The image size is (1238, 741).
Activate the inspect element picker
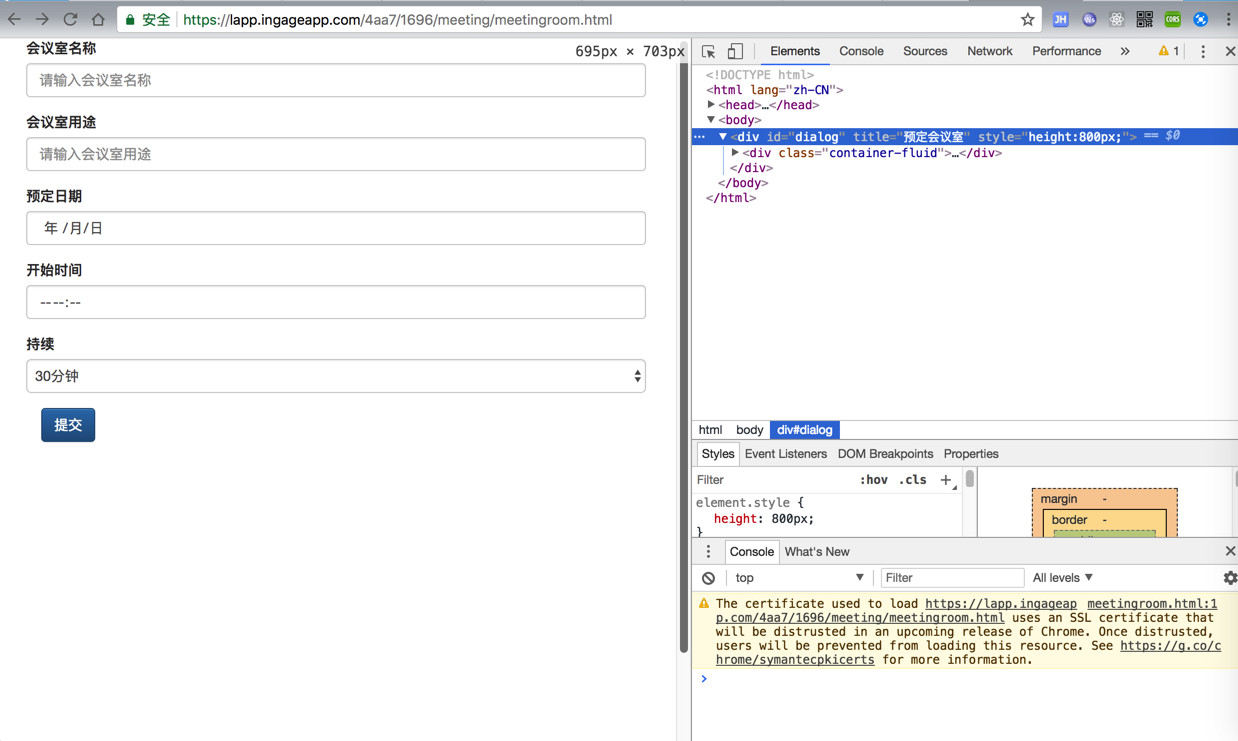coord(708,51)
